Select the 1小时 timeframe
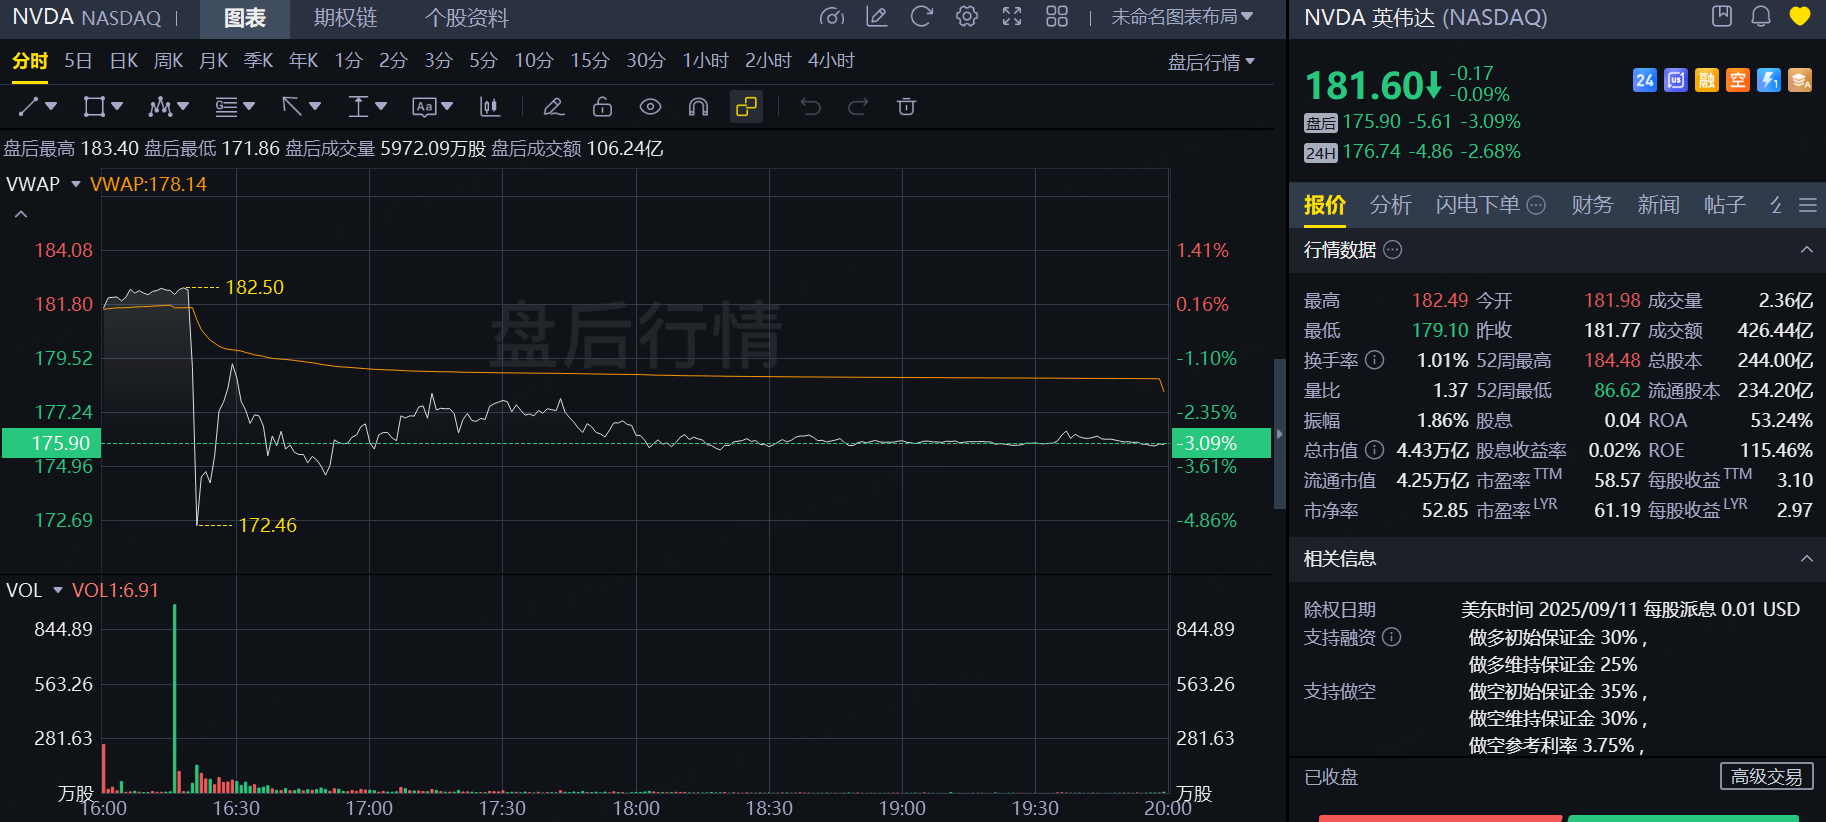This screenshot has height=822, width=1826. point(705,61)
